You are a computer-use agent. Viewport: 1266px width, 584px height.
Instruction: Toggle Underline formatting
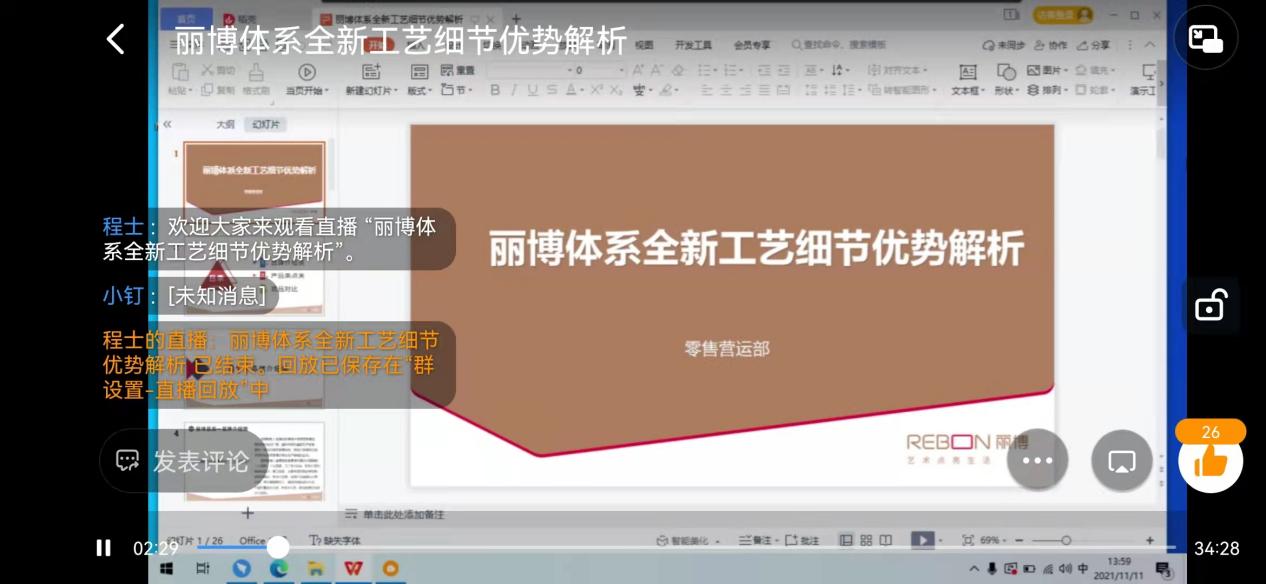pos(532,90)
